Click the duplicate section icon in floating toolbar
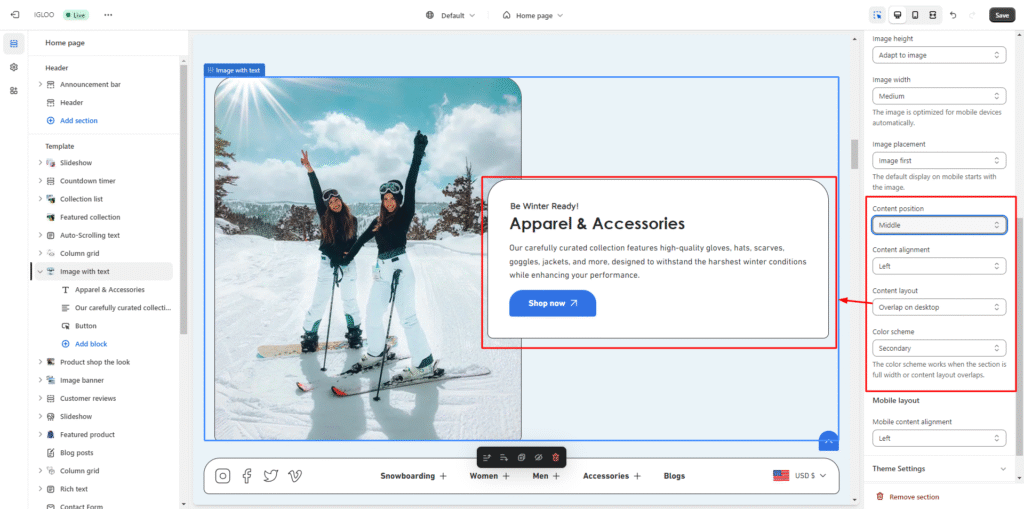 click(521, 457)
